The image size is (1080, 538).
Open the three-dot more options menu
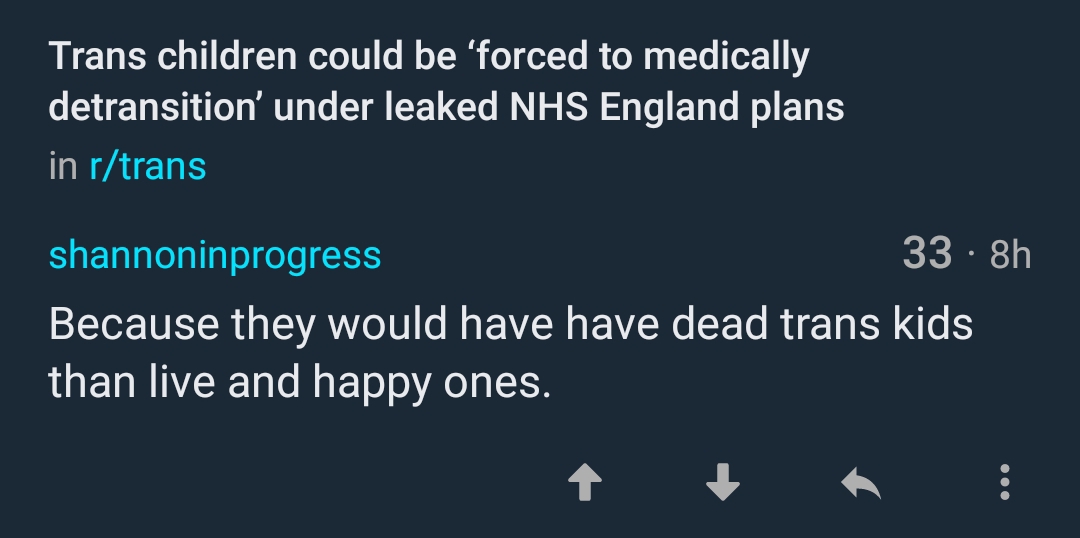1004,483
